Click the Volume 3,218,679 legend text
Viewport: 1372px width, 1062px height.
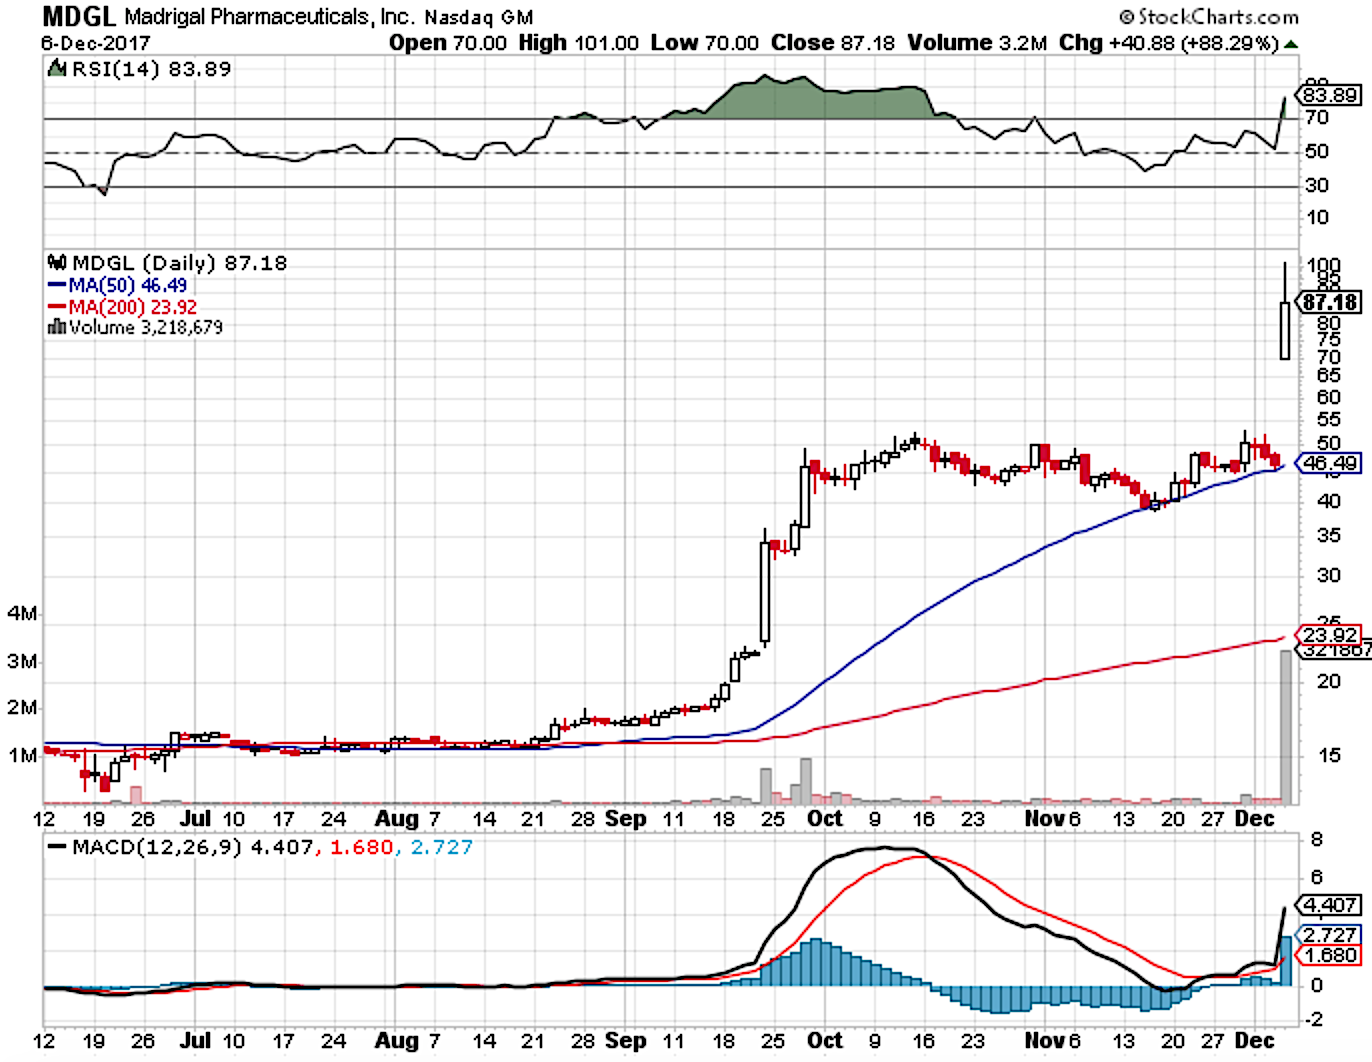point(146,328)
